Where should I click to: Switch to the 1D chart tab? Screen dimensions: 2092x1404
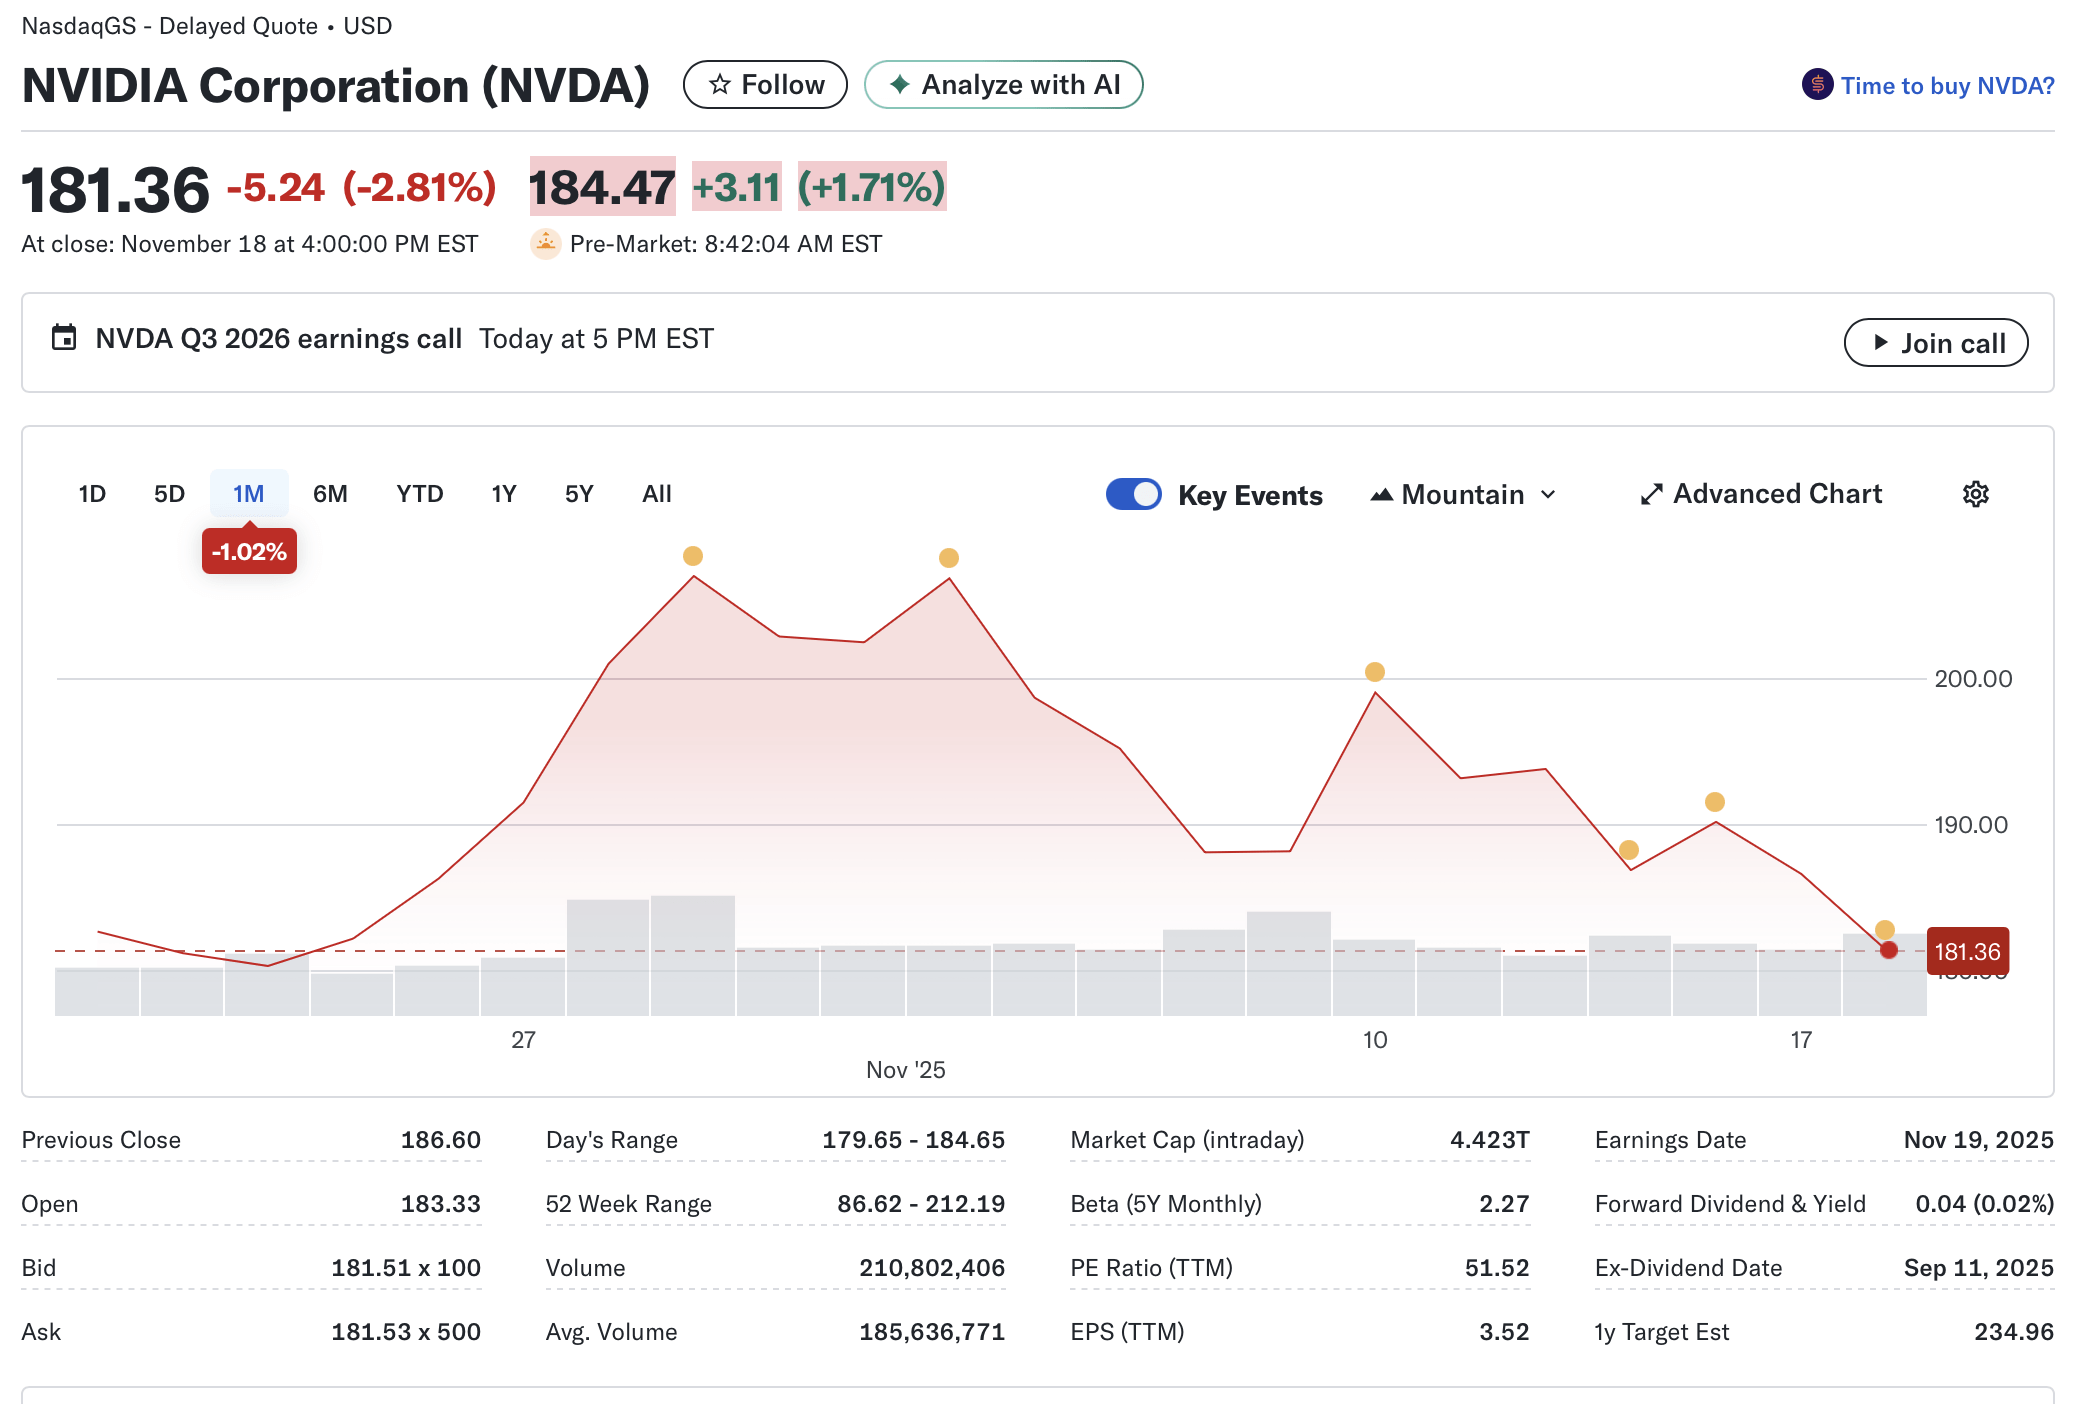pyautogui.click(x=91, y=493)
